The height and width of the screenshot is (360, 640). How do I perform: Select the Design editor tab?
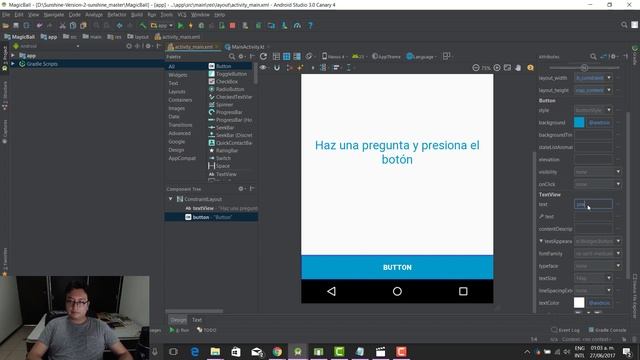(x=178, y=320)
